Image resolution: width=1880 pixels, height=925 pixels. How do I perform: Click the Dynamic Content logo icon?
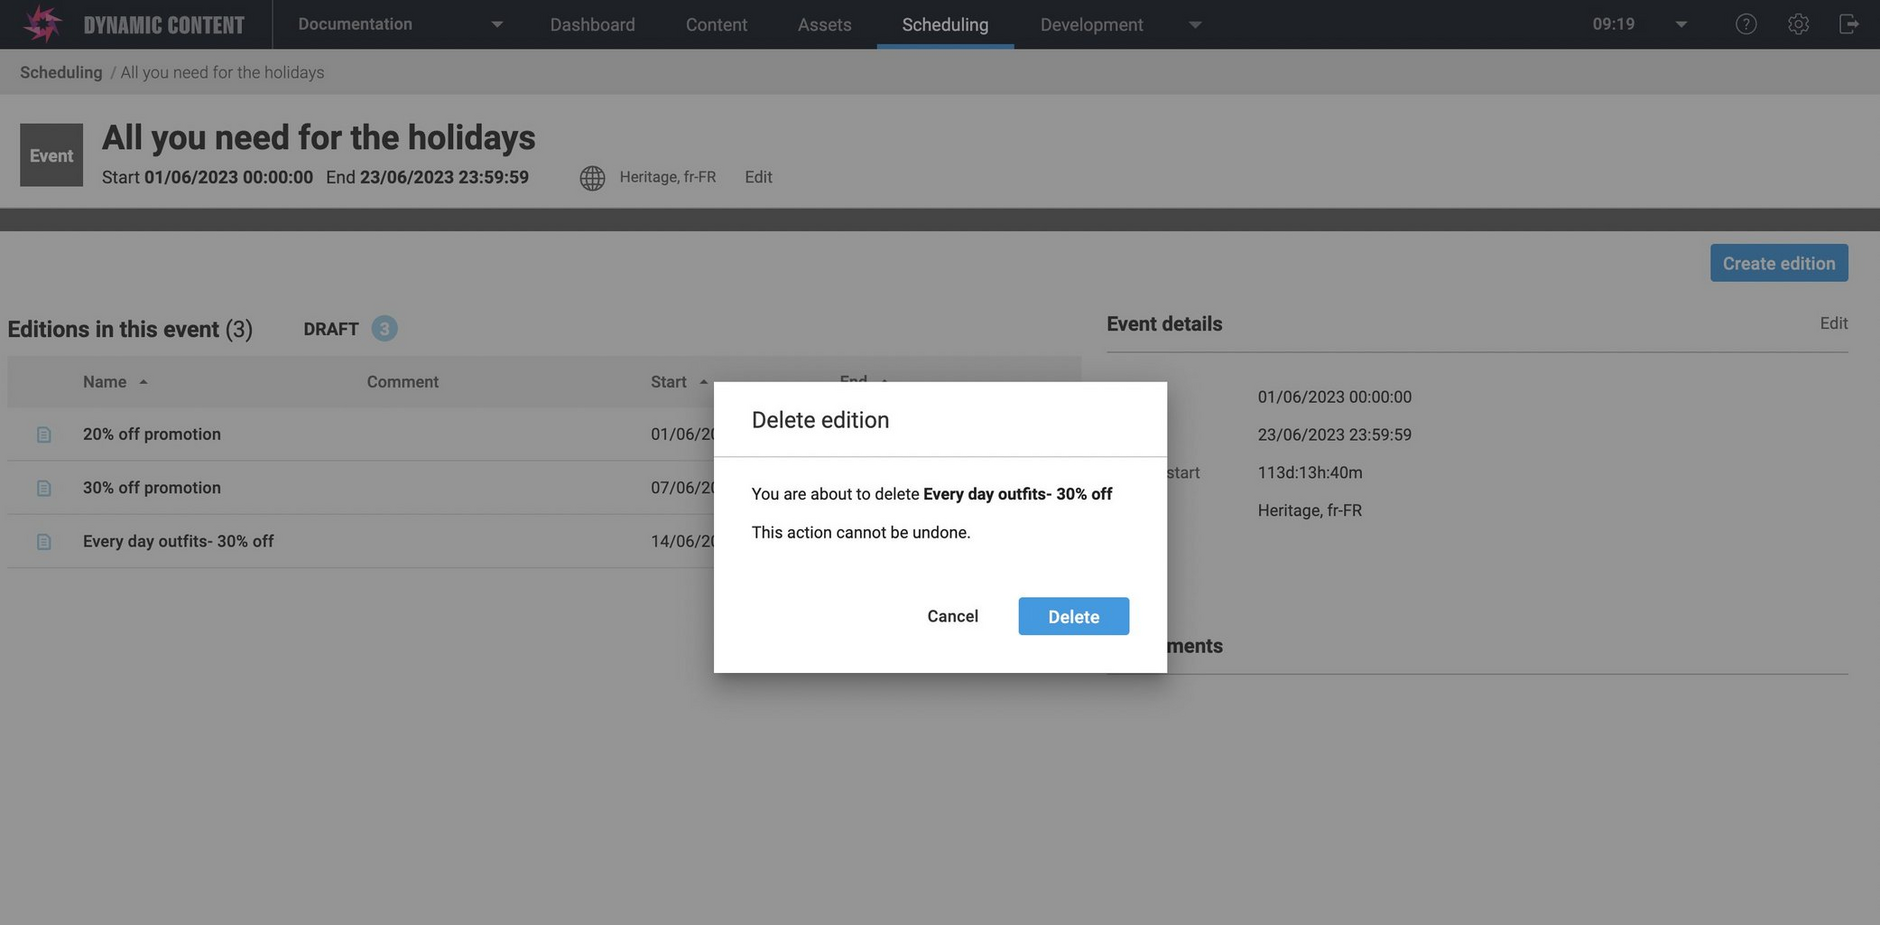[42, 24]
